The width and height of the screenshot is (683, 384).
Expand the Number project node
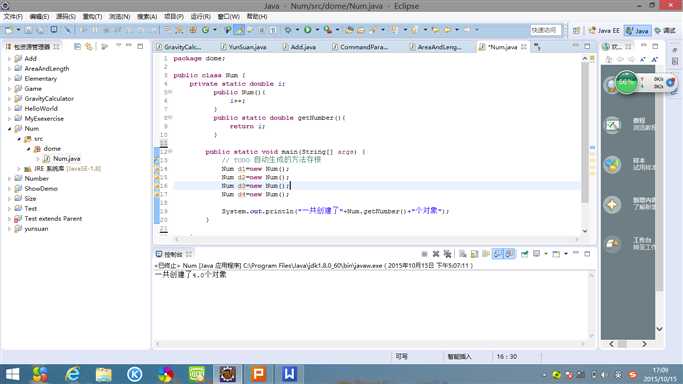click(x=10, y=179)
